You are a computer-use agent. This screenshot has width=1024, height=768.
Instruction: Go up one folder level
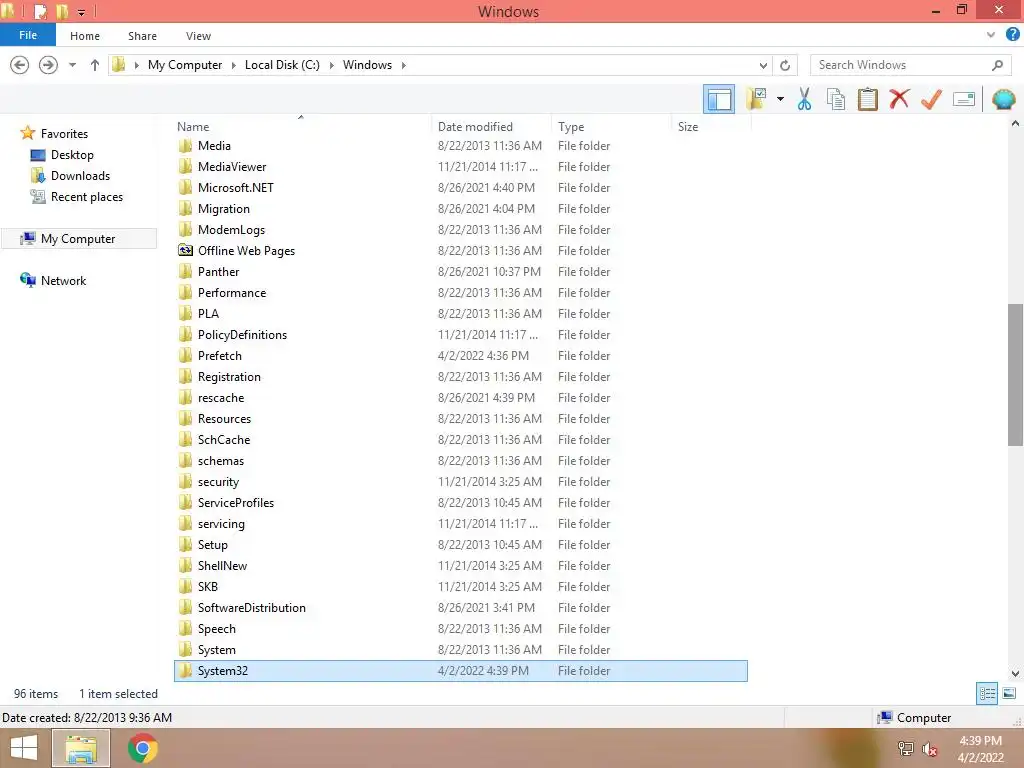[95, 65]
